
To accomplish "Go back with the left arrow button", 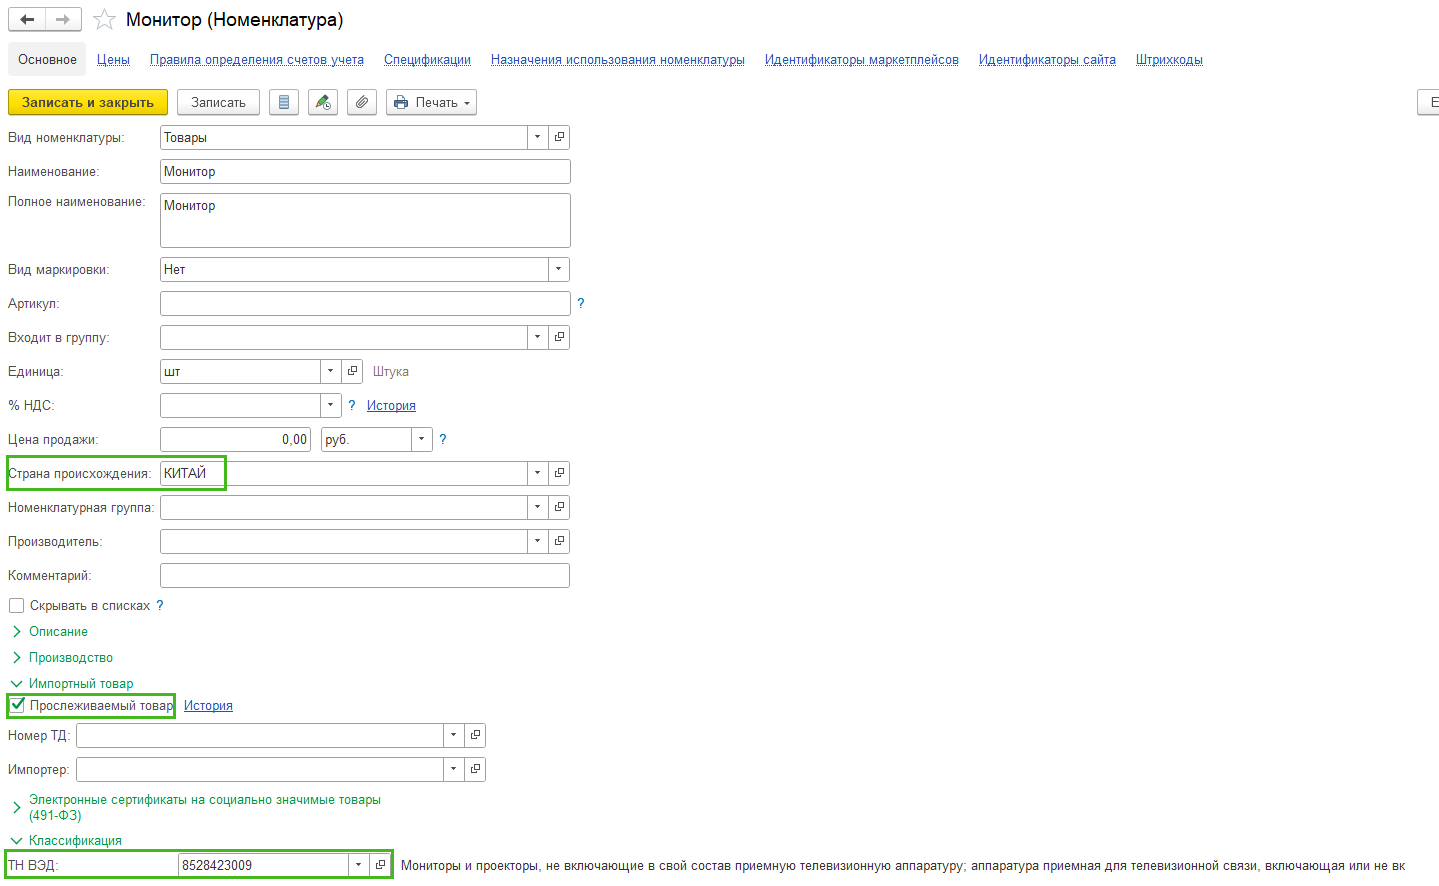I will pos(27,19).
